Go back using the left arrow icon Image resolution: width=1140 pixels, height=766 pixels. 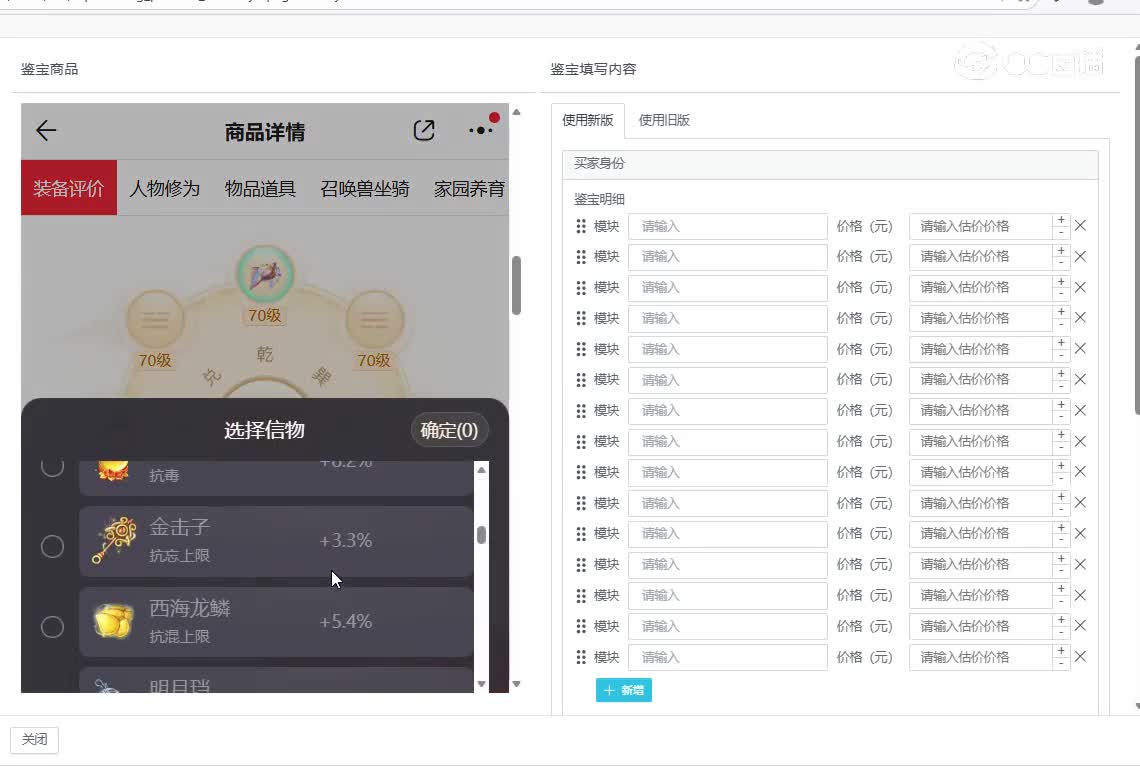click(46, 131)
